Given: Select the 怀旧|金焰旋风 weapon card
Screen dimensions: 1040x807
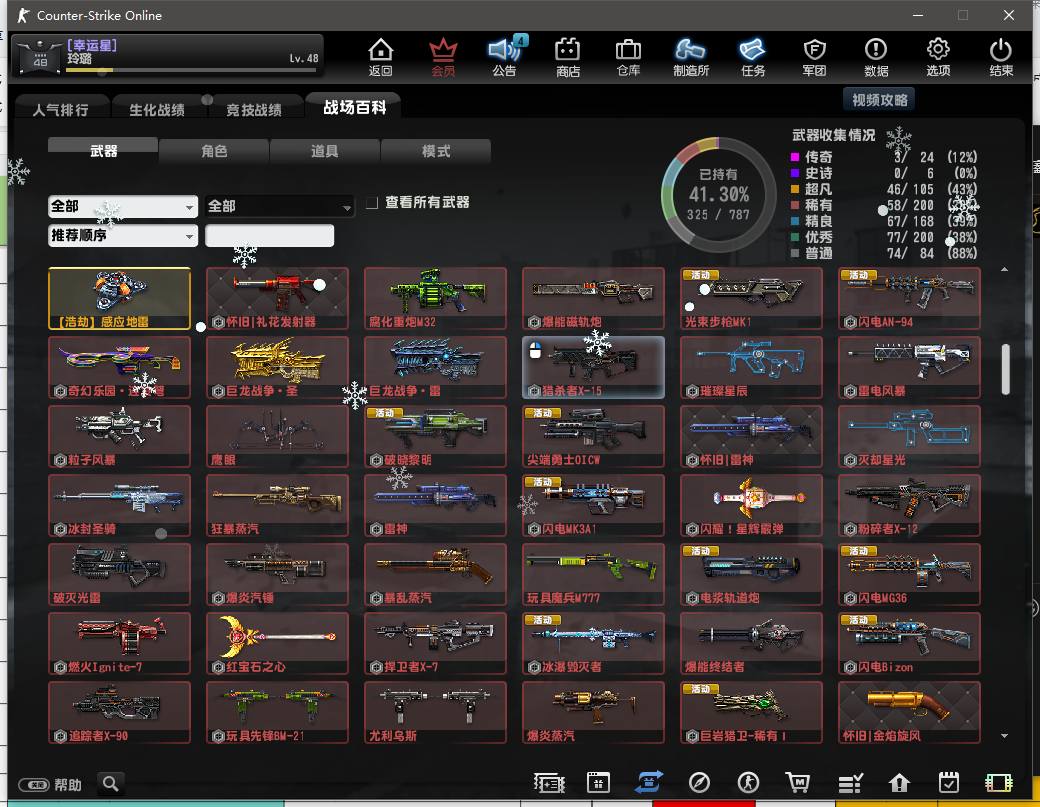Looking at the screenshot, I should [x=909, y=712].
